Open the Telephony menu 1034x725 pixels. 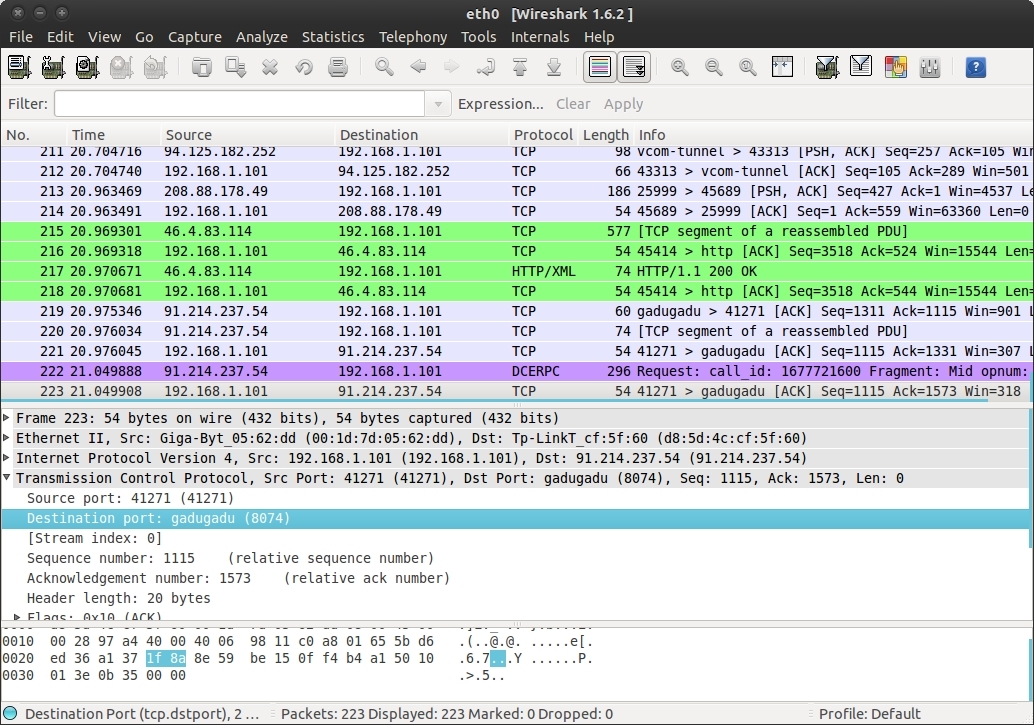[413, 37]
